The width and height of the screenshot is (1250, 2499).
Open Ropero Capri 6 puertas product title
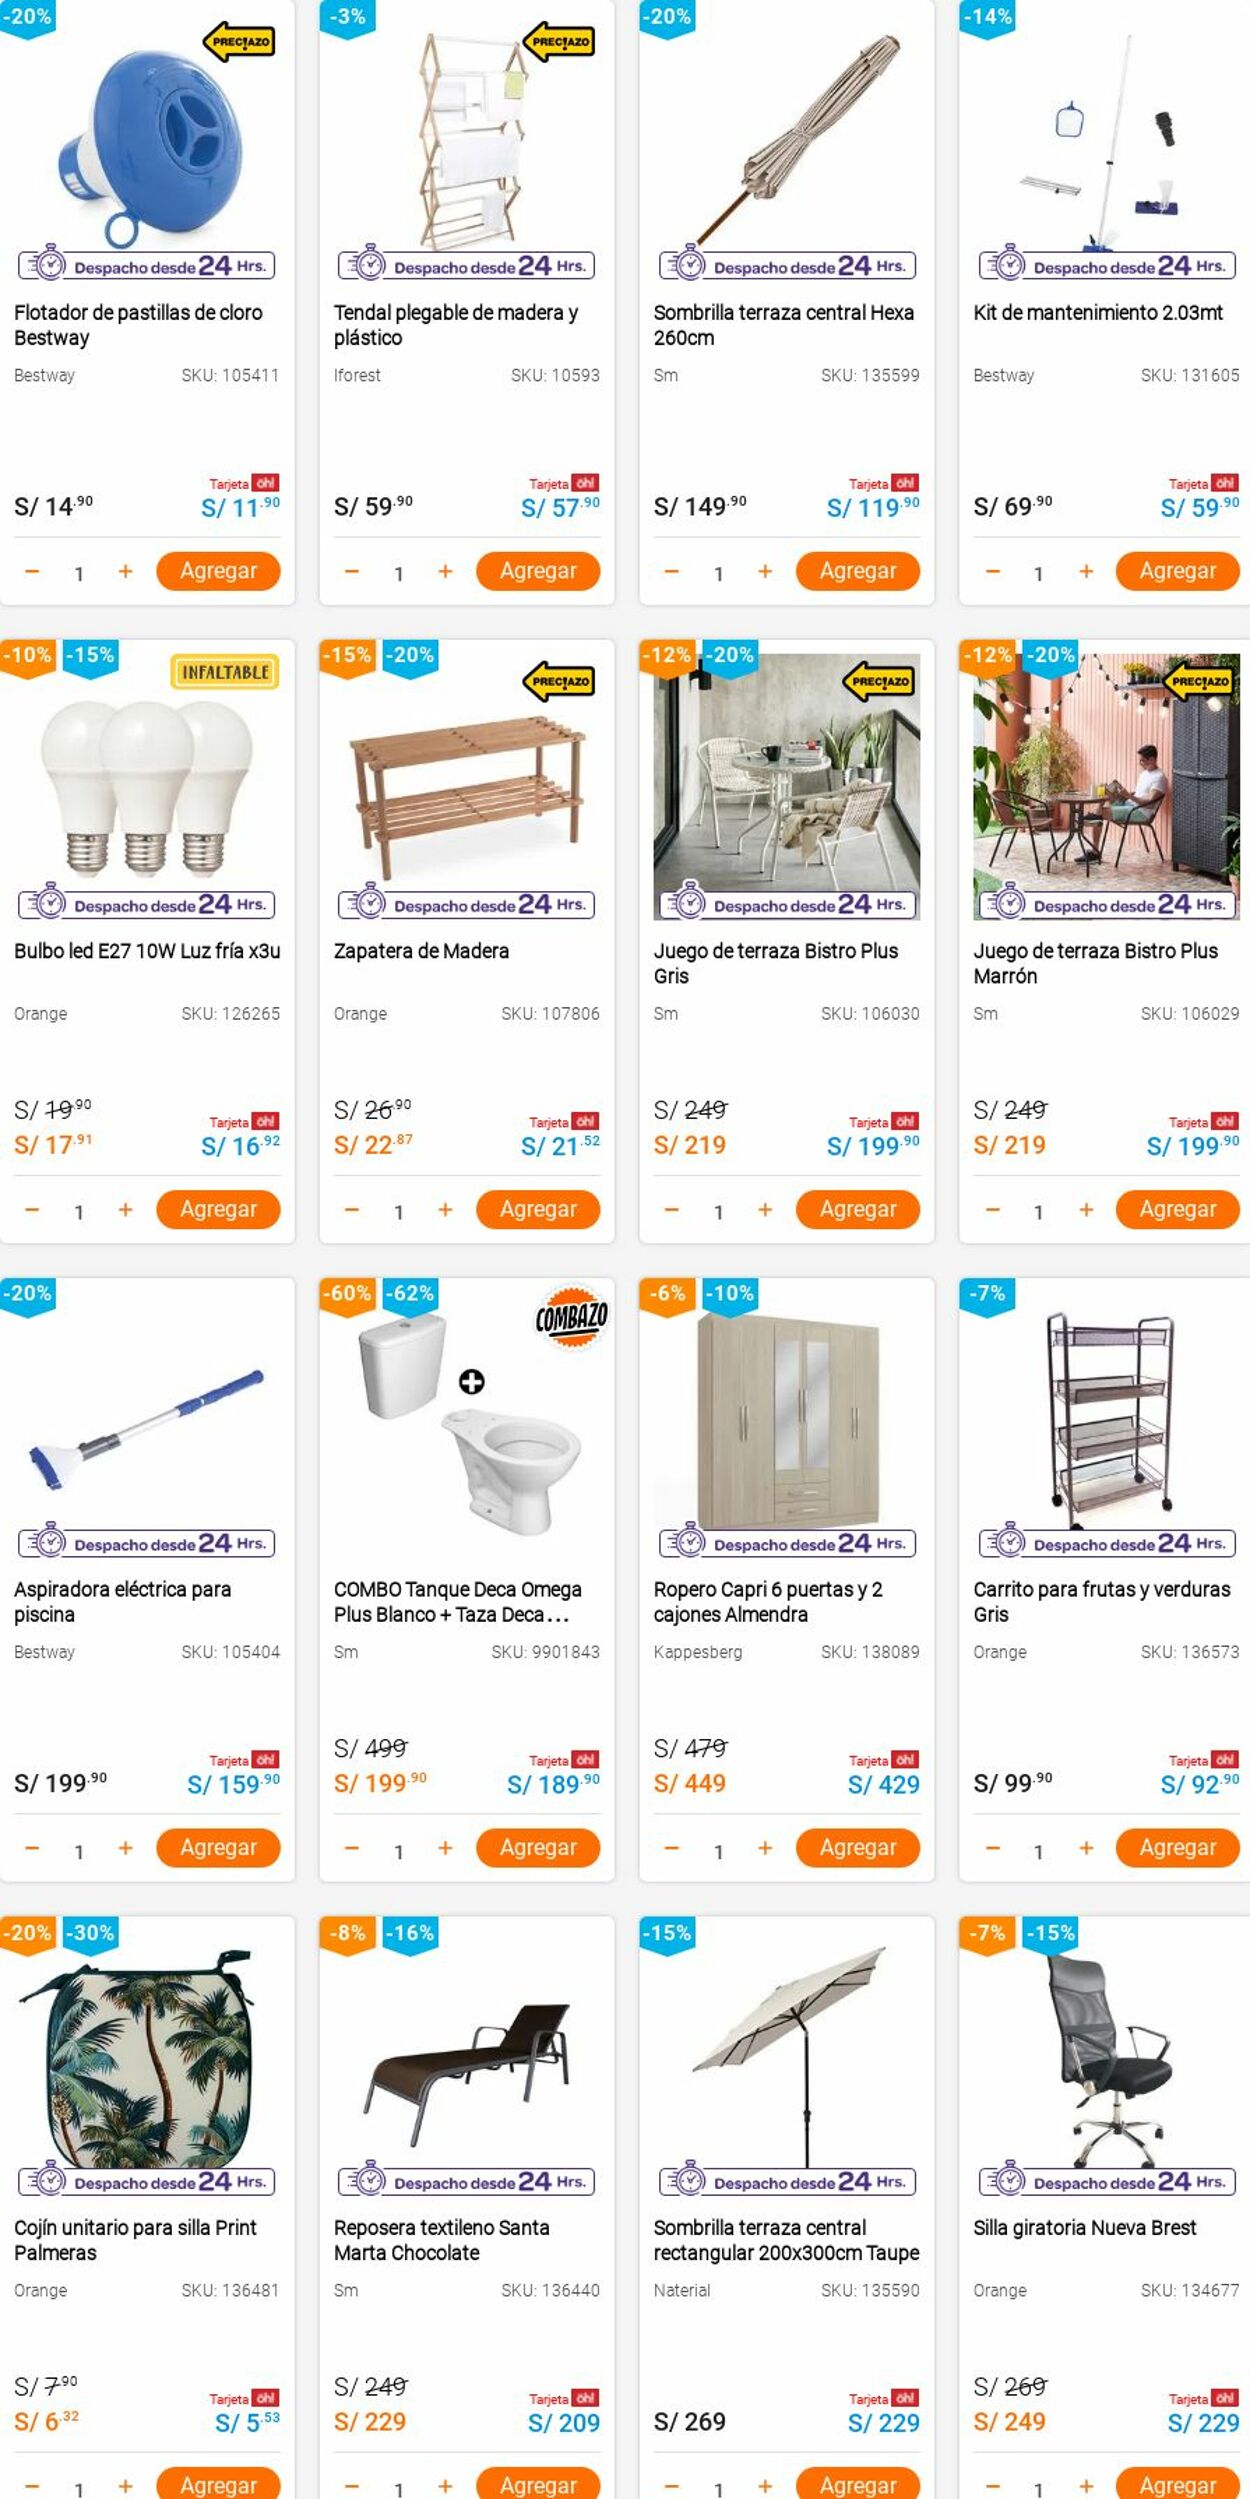(x=768, y=1601)
